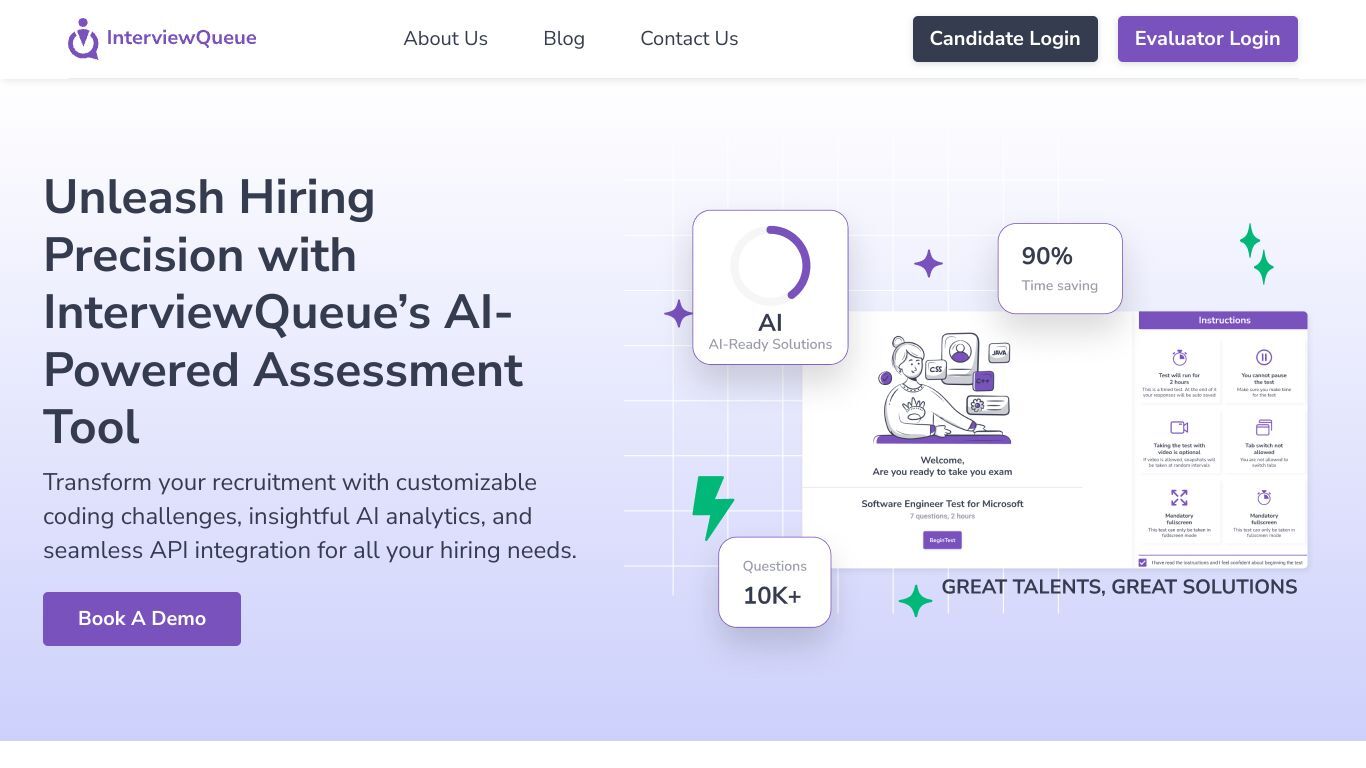The height and width of the screenshot is (768, 1366).
Task: Click the Book A Demo button
Action: (142, 619)
